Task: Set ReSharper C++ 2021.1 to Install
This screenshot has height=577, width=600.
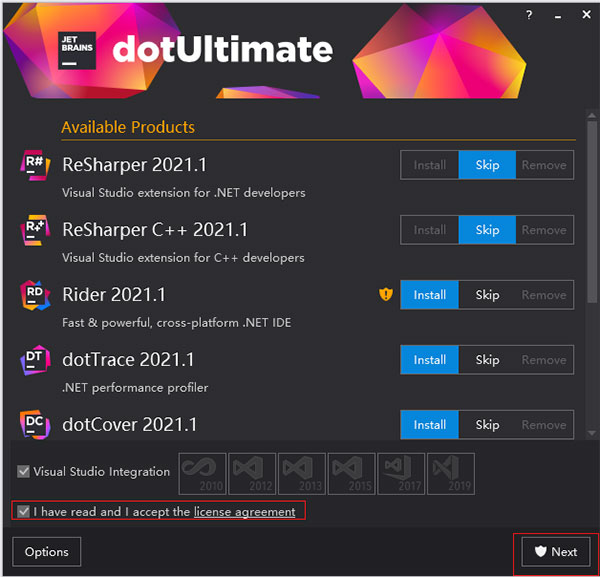Action: pos(430,230)
